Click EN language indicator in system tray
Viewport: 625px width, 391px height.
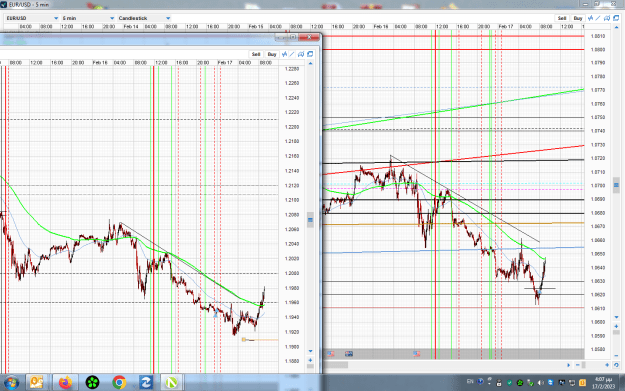pyautogui.click(x=470, y=382)
